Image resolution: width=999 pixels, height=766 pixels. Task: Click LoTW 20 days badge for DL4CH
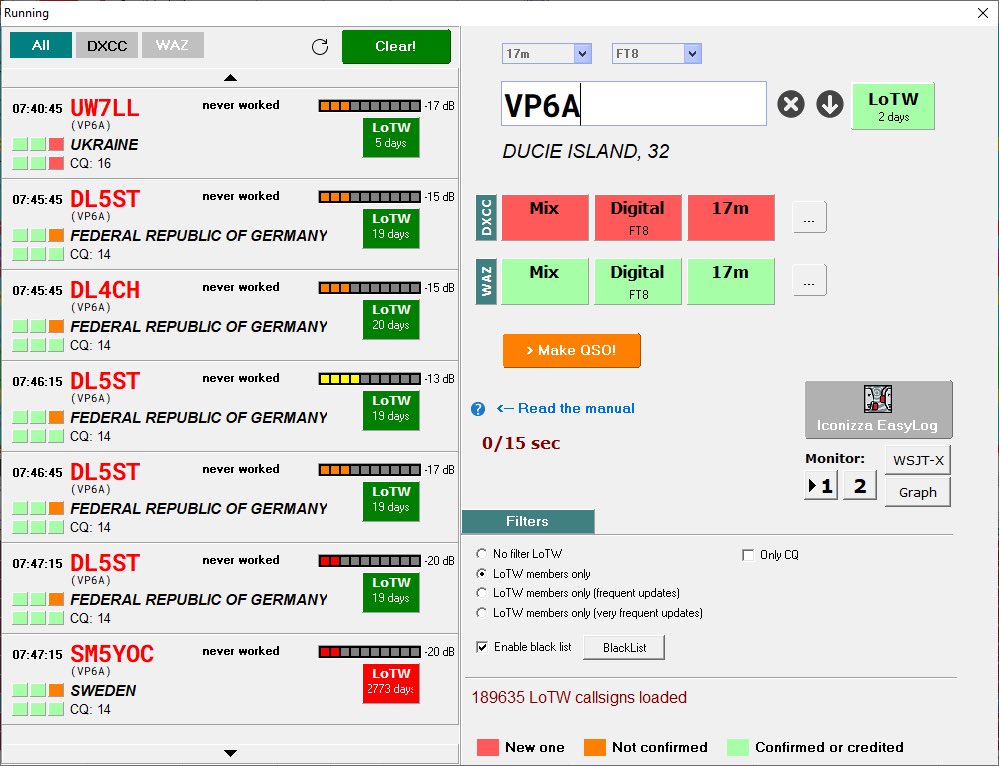(x=391, y=319)
